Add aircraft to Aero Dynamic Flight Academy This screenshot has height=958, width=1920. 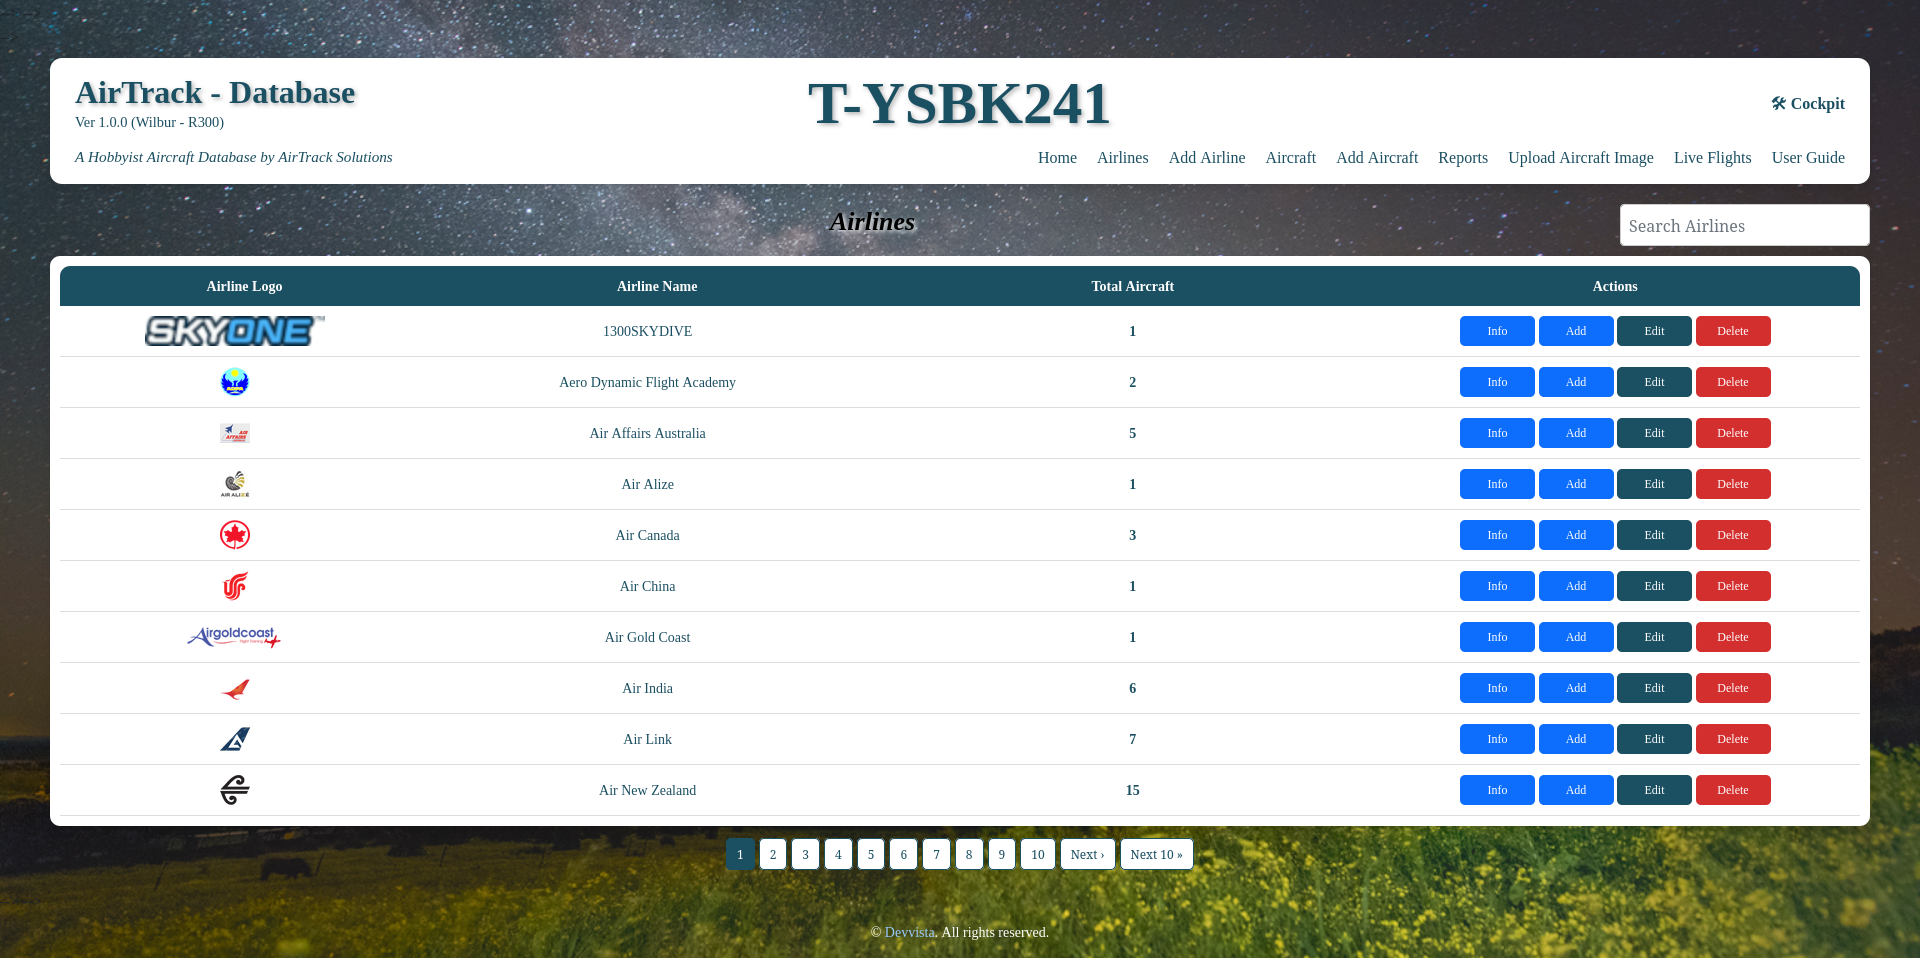point(1576,382)
